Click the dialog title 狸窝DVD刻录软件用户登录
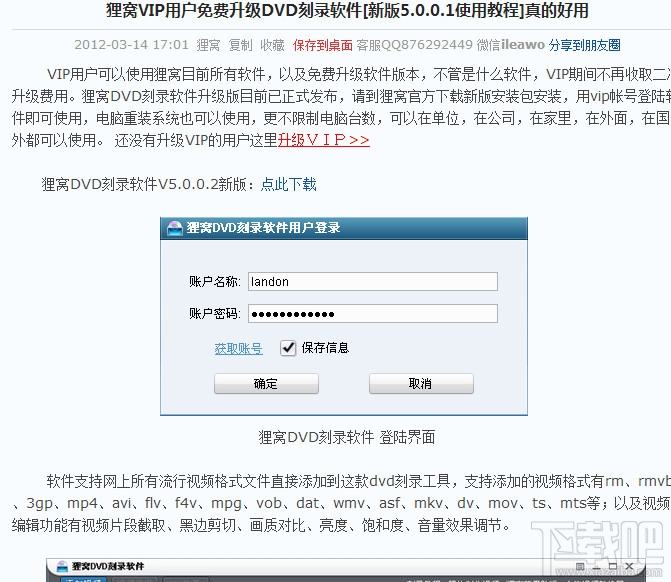Viewport: 671px width, 582px height. [x=263, y=228]
